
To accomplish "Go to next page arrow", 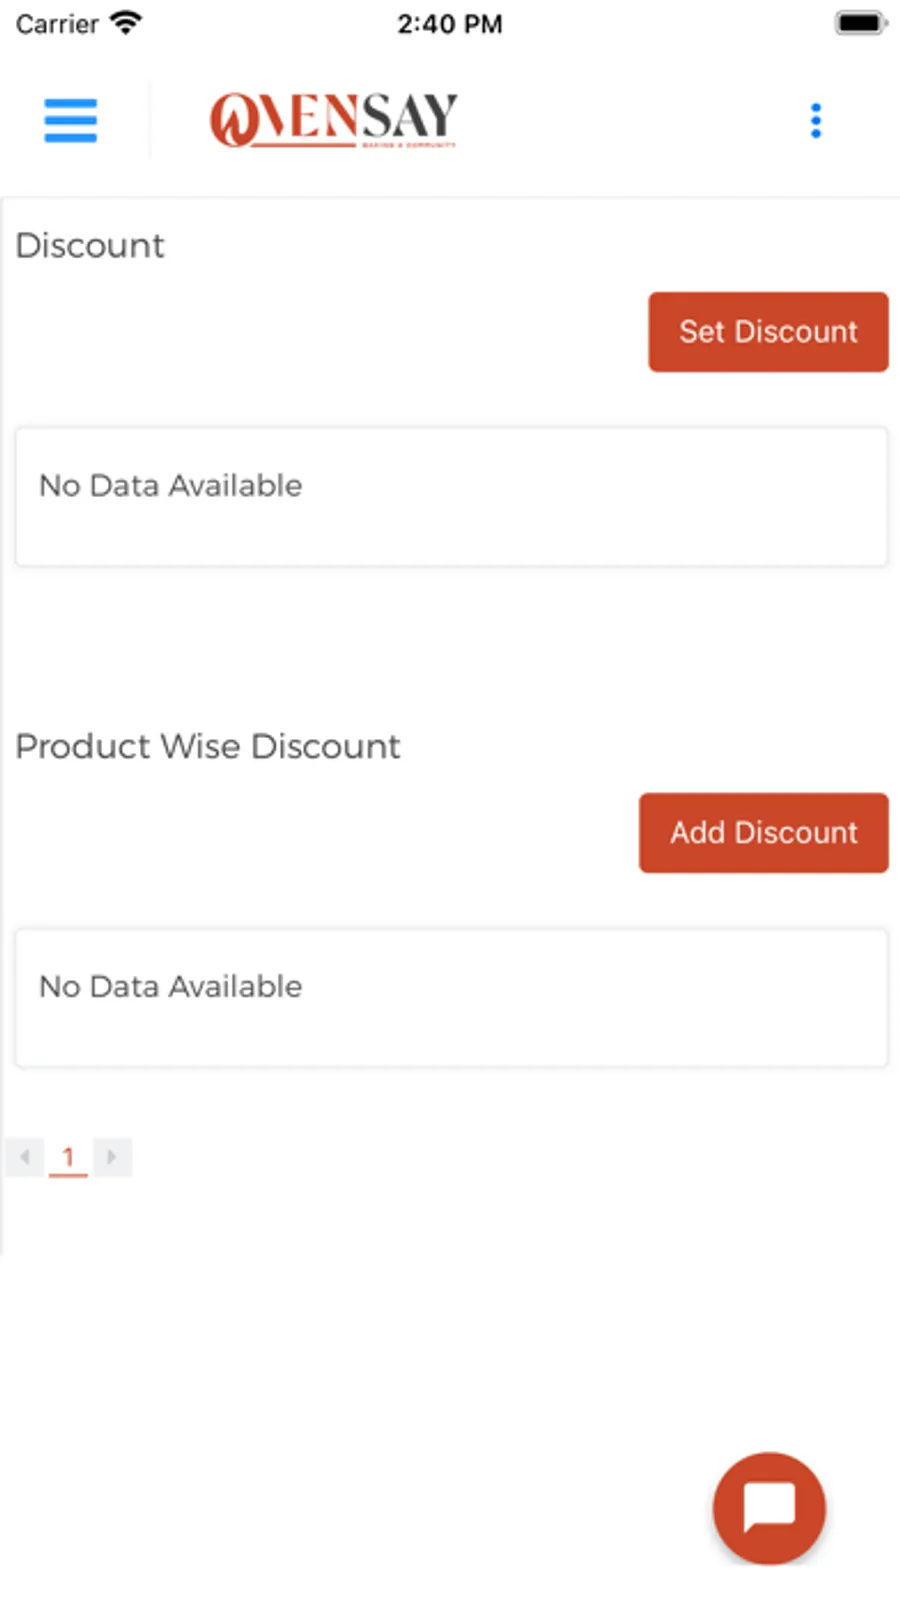I will click(x=111, y=1157).
